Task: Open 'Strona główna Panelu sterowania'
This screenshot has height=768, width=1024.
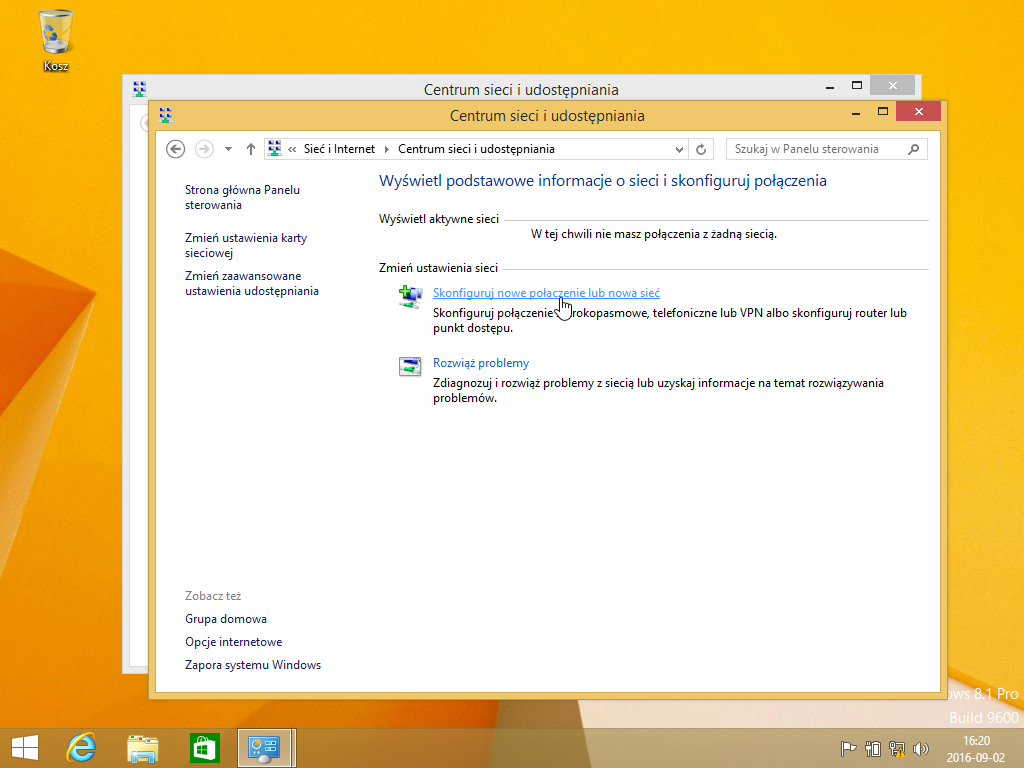Action: (242, 197)
